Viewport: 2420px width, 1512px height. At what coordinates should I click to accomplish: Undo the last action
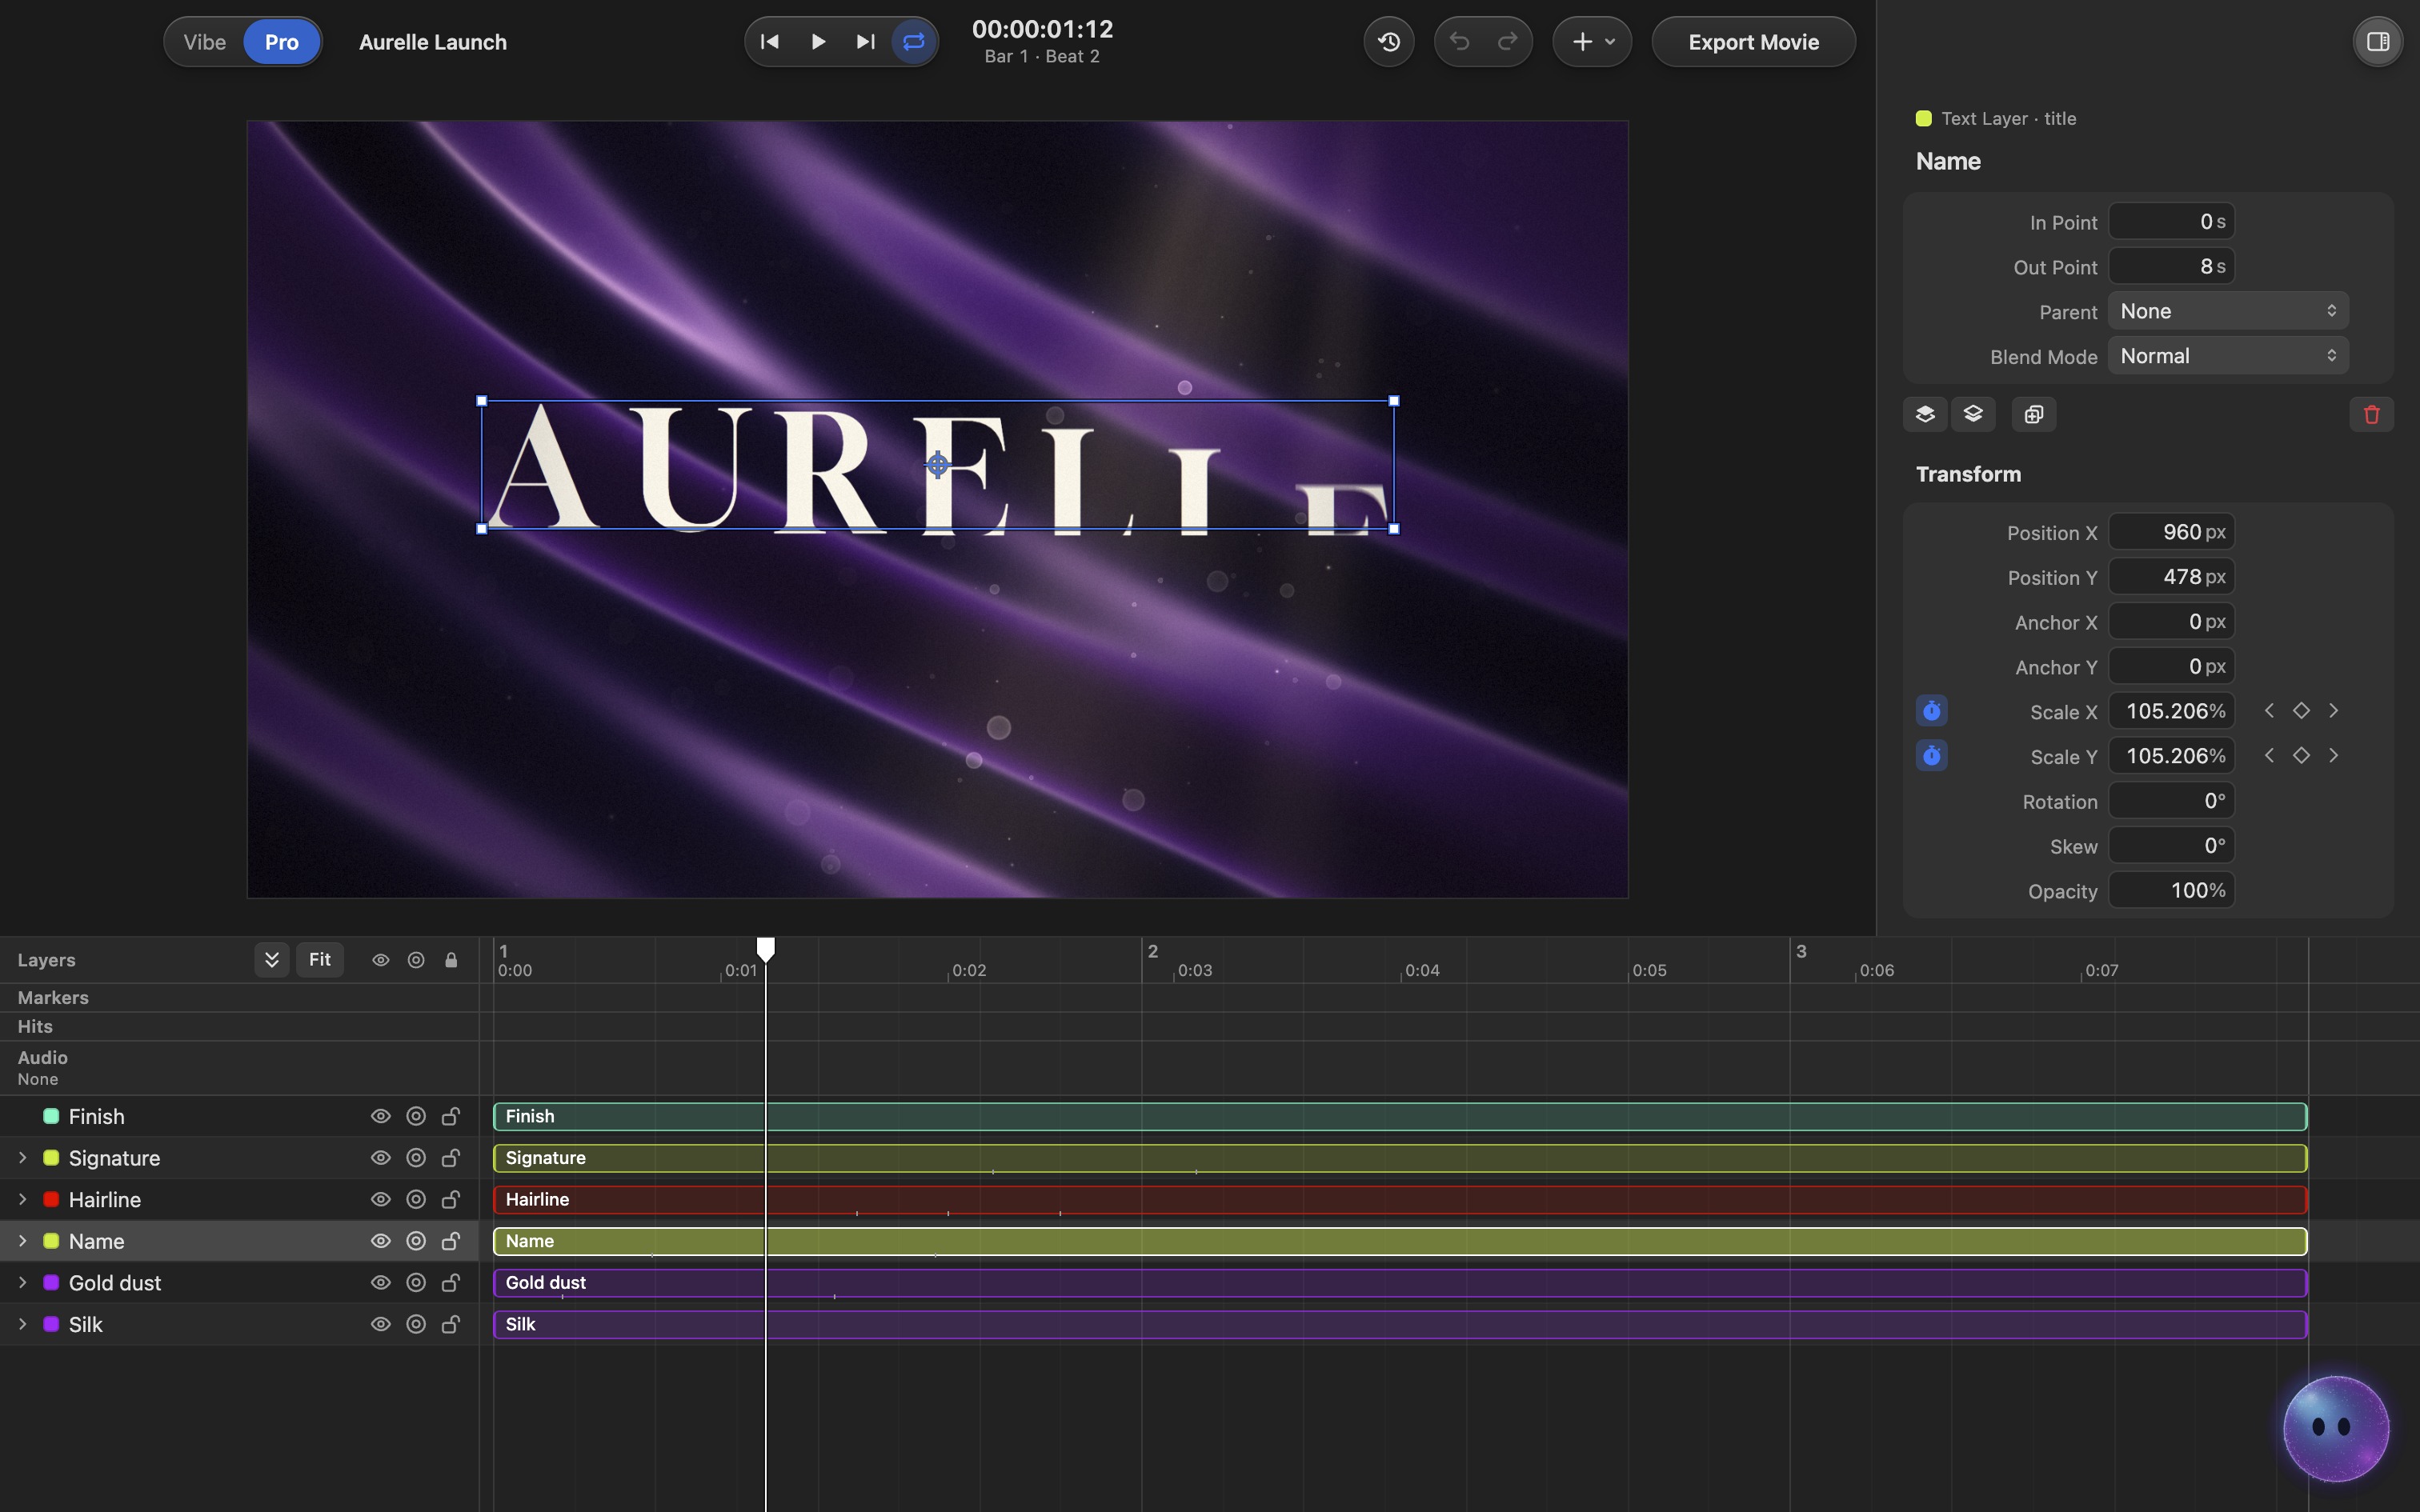coord(1459,42)
